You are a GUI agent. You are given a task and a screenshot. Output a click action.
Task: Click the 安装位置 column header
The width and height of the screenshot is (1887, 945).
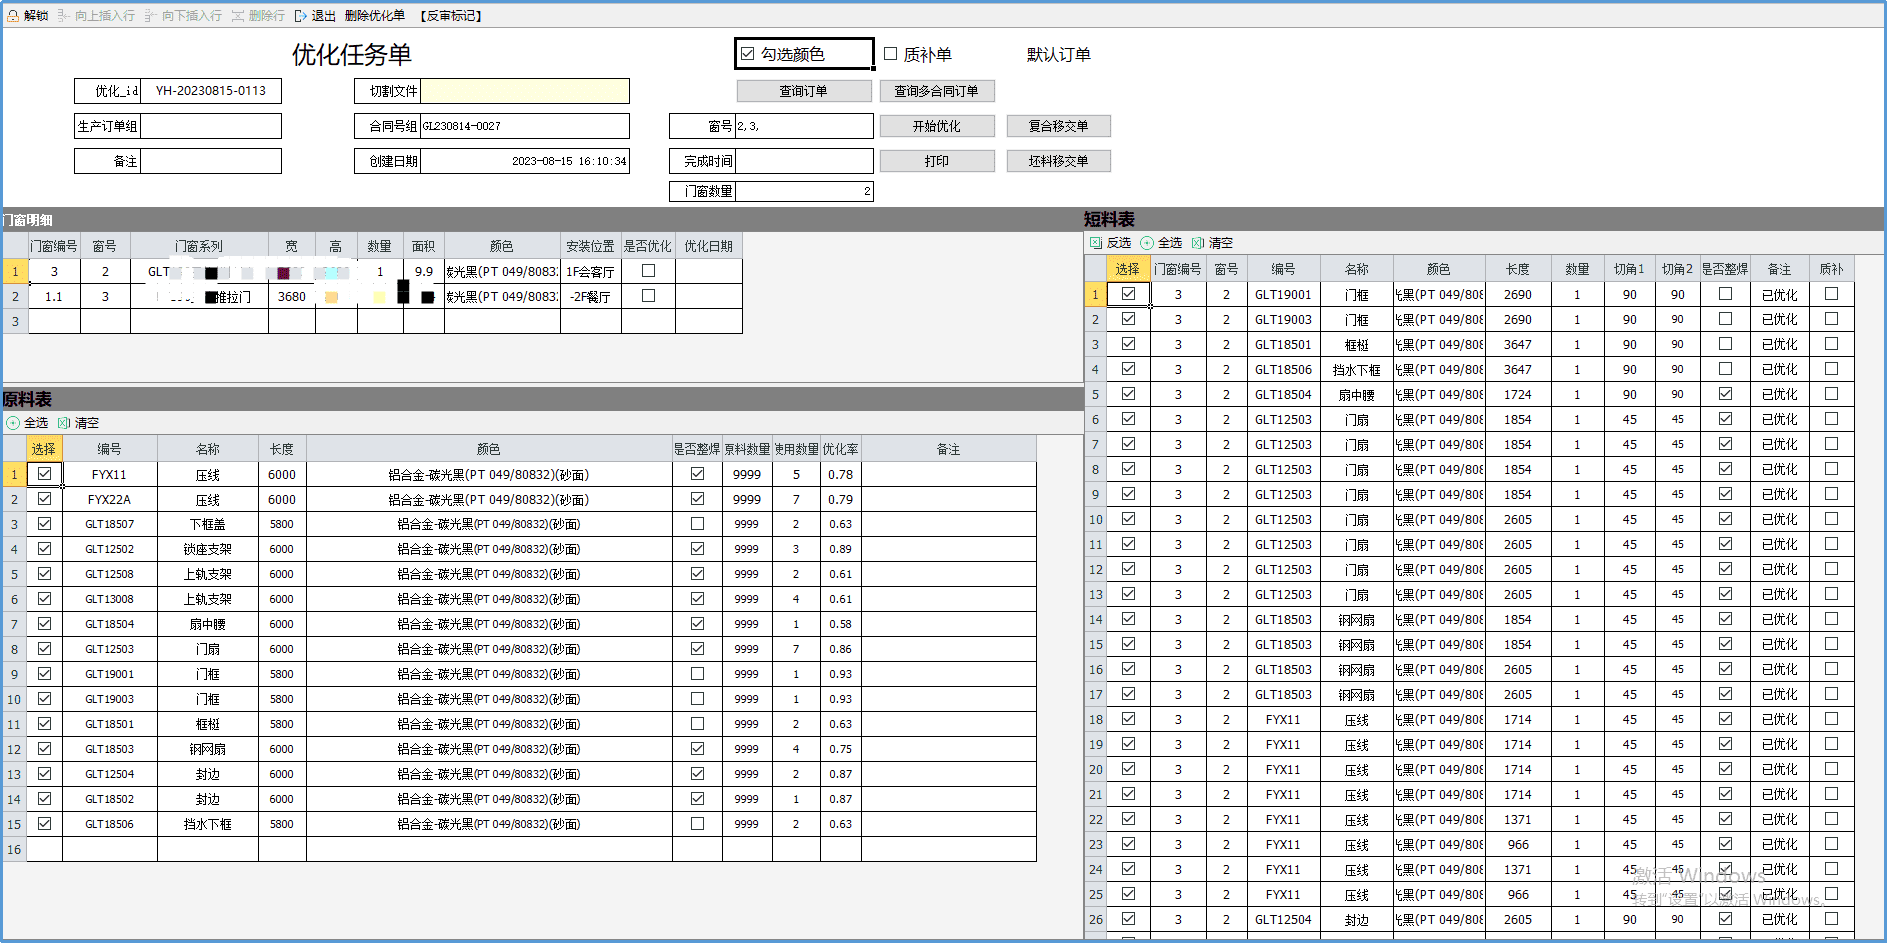point(590,246)
